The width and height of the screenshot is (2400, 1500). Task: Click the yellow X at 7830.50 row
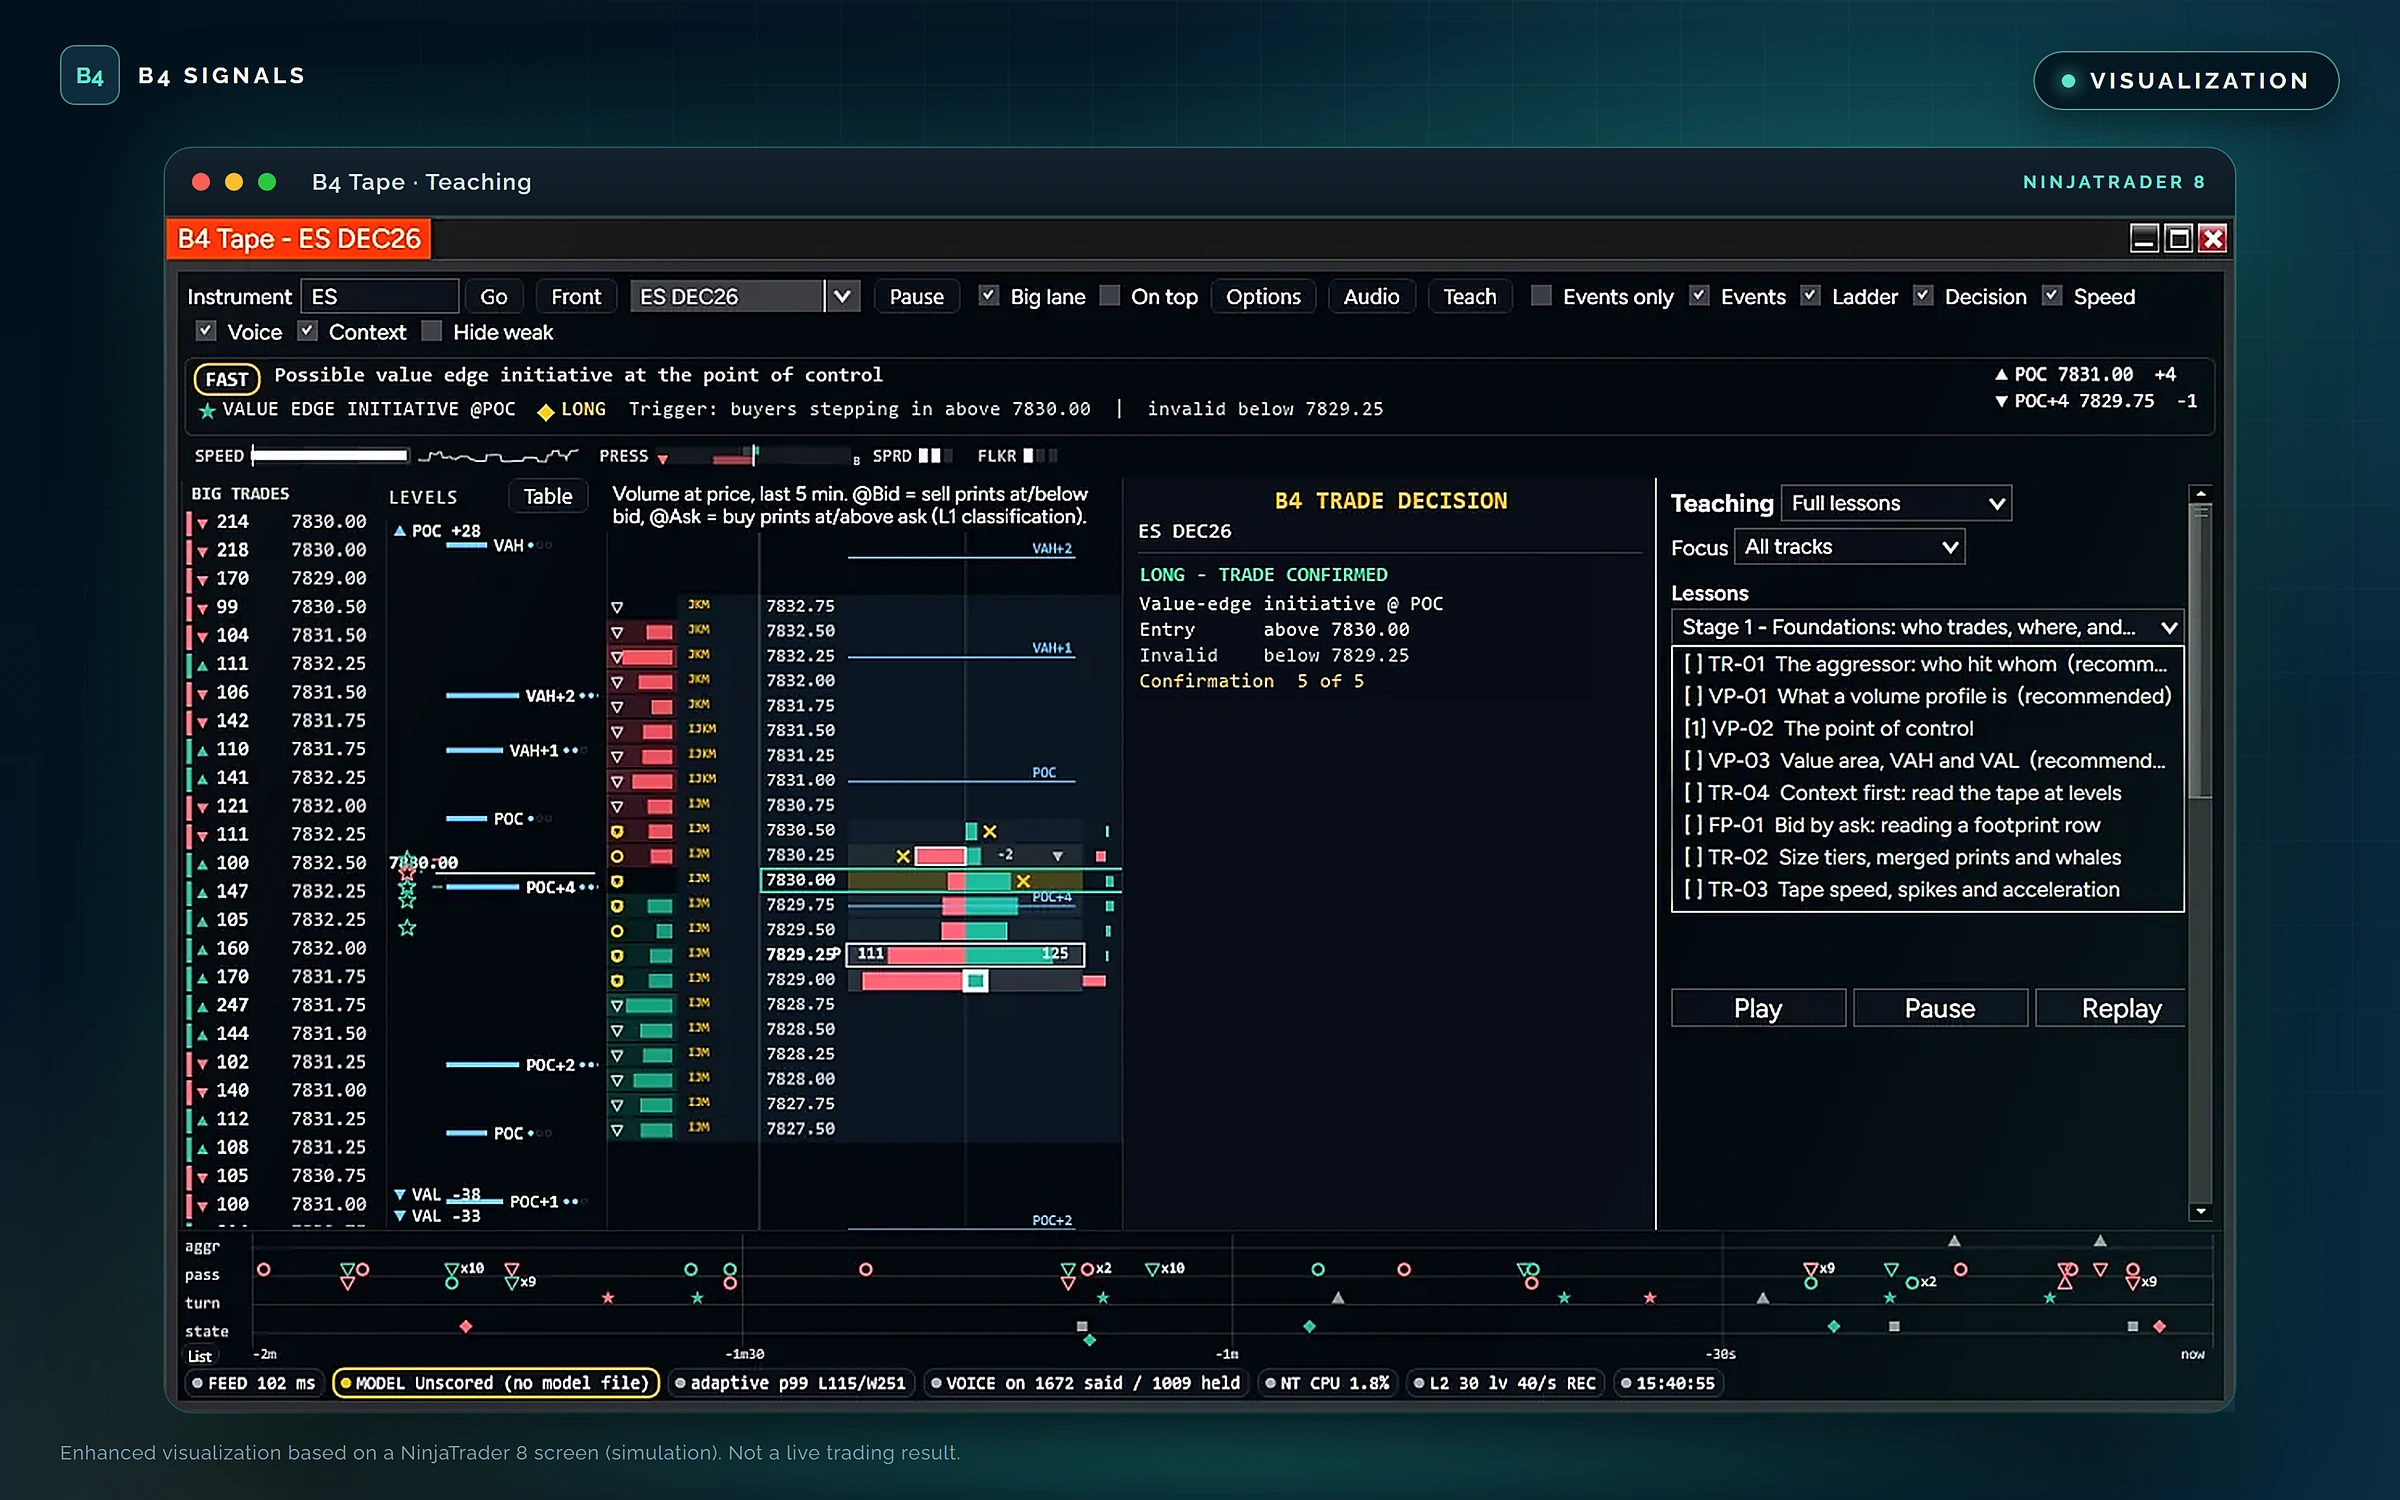pos(990,831)
